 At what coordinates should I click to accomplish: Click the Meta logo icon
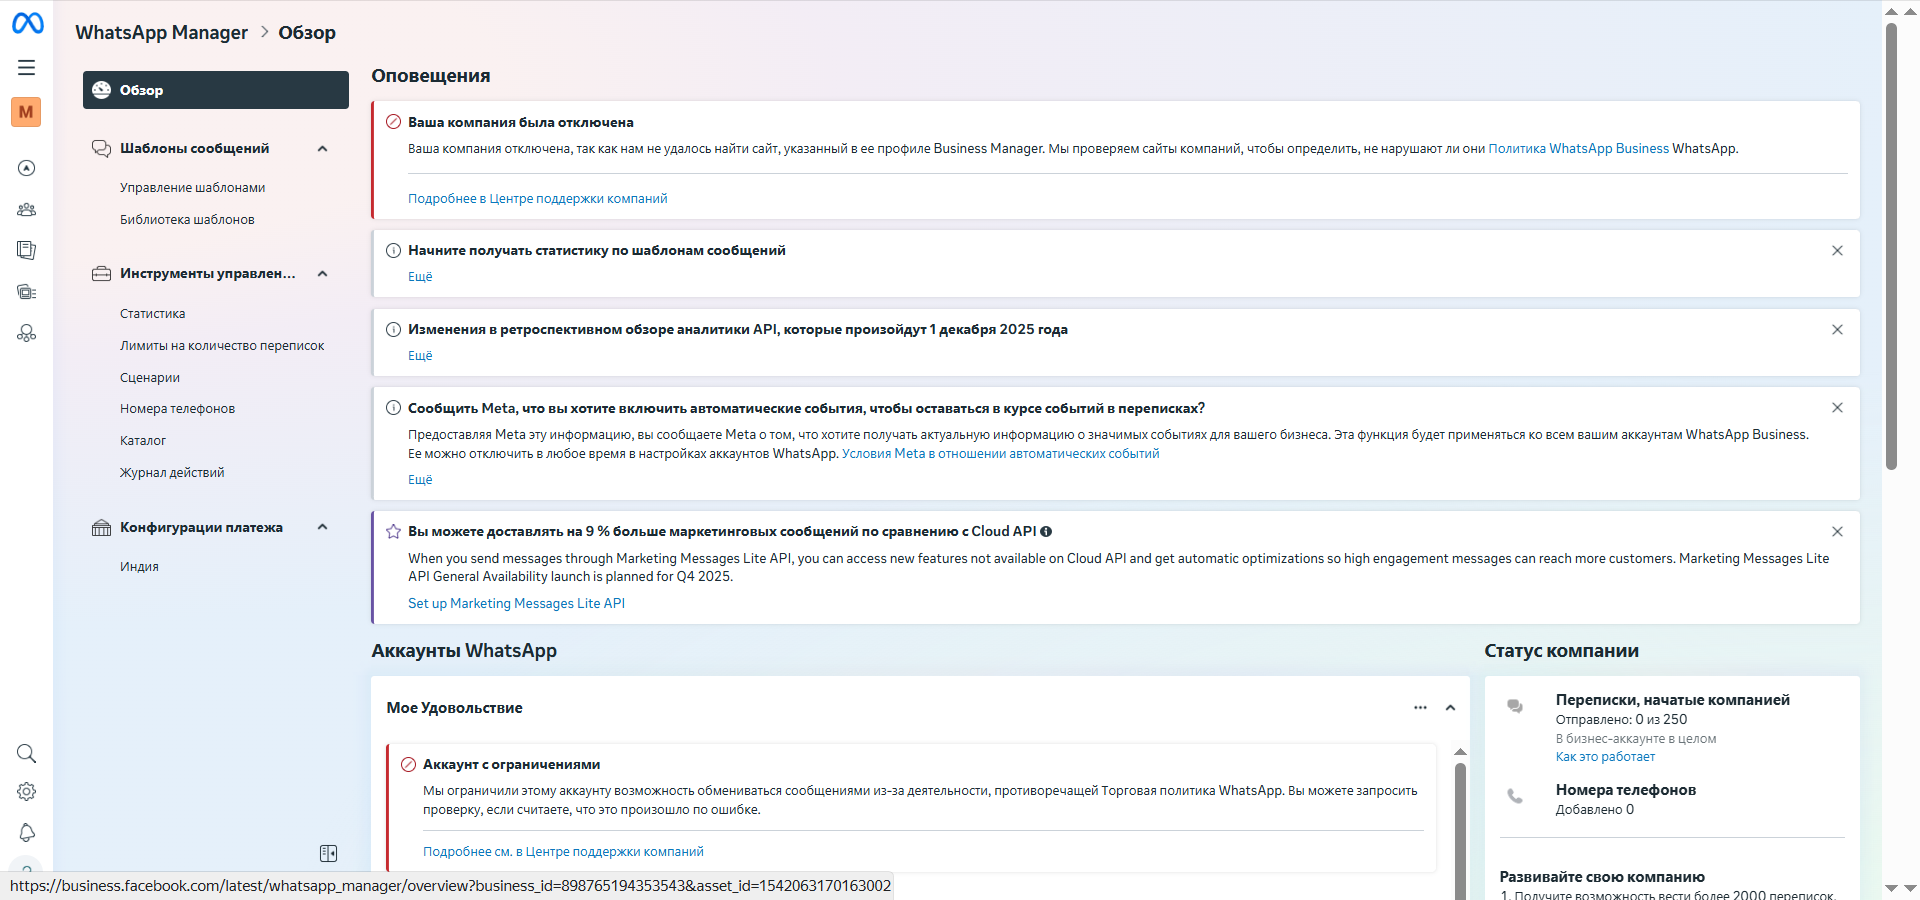point(27,23)
